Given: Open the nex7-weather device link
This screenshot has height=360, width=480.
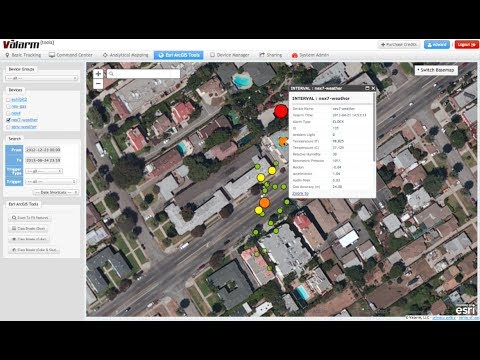Looking at the screenshot, I should (x=24, y=120).
